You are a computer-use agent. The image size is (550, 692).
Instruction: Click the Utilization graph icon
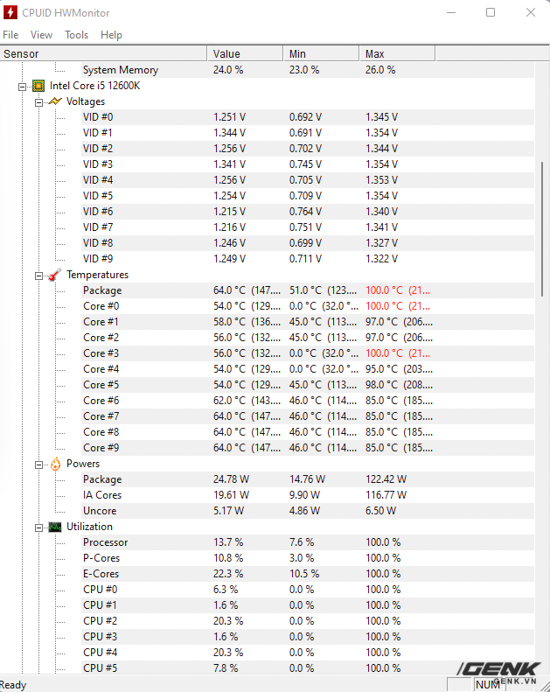(x=55, y=527)
